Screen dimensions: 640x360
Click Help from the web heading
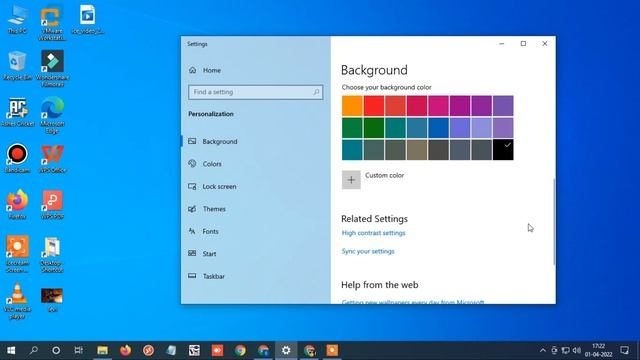(x=380, y=285)
